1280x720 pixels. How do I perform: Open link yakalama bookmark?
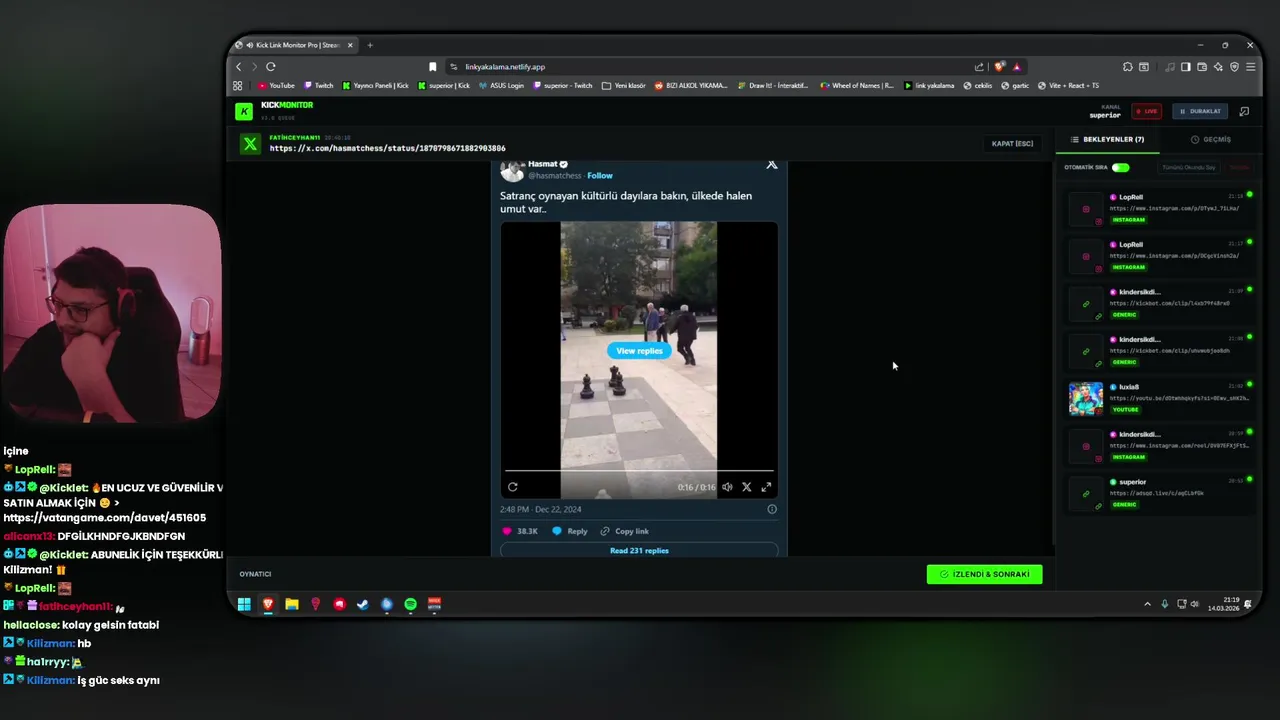coord(929,86)
